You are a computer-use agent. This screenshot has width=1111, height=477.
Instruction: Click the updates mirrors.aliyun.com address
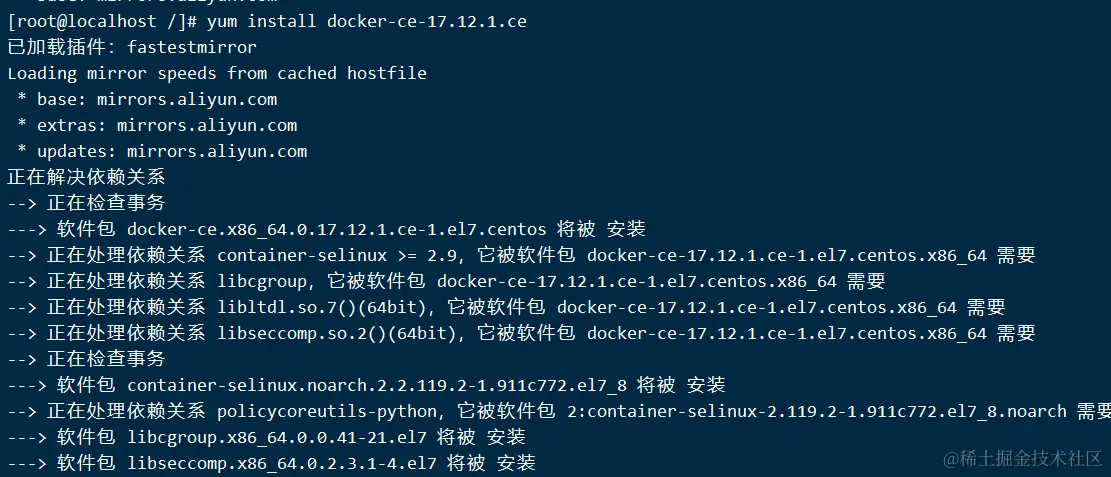(216, 151)
